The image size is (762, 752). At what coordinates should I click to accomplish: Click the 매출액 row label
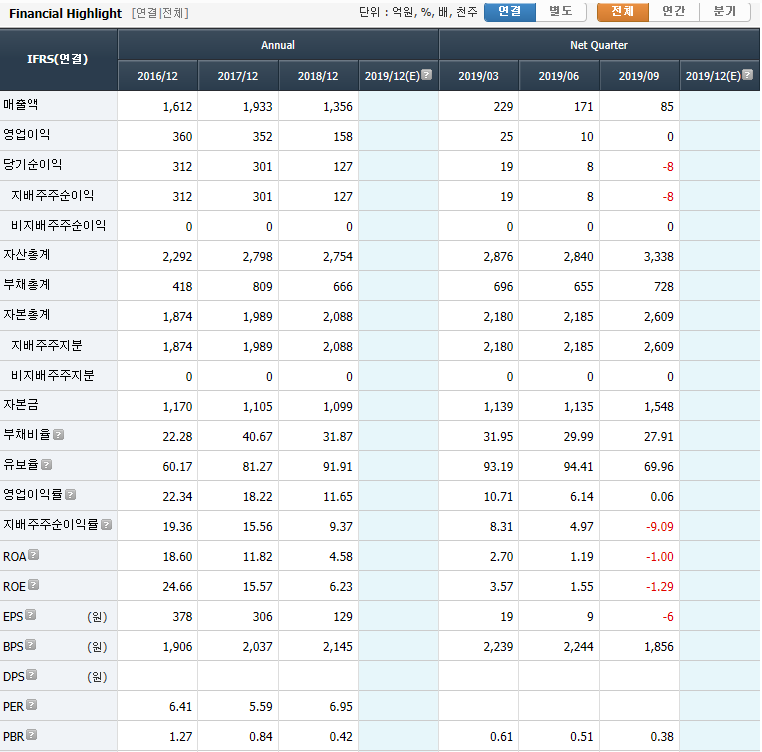pyautogui.click(x=20, y=105)
